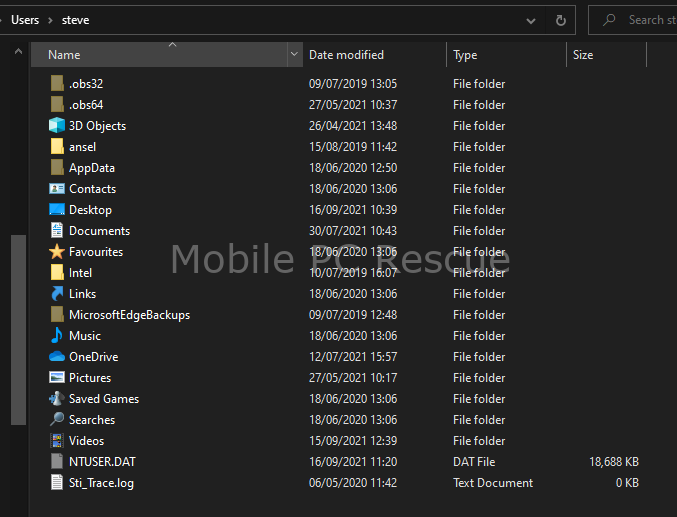The width and height of the screenshot is (677, 517).
Task: Select the Favourites star icon
Action: pyautogui.click(x=57, y=251)
